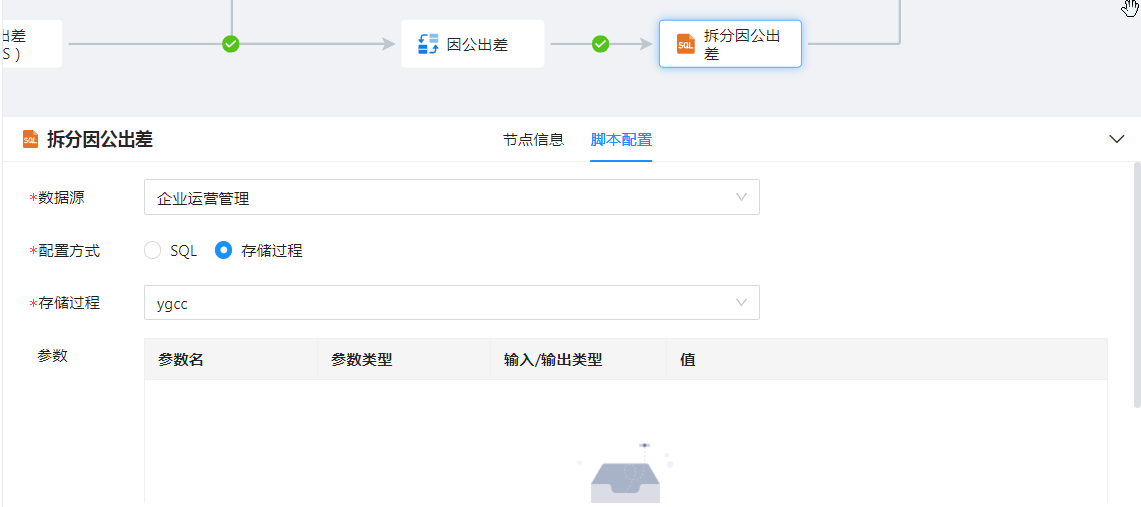Switch to the 节点信息 tab
The image size is (1141, 507).
(533, 140)
